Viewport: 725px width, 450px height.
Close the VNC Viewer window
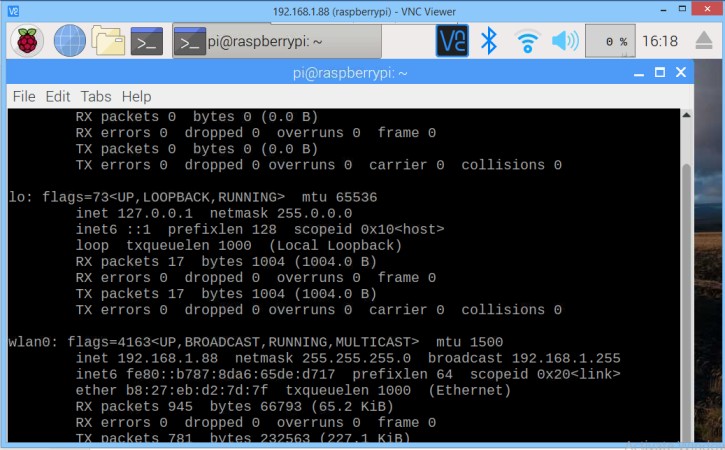click(708, 9)
